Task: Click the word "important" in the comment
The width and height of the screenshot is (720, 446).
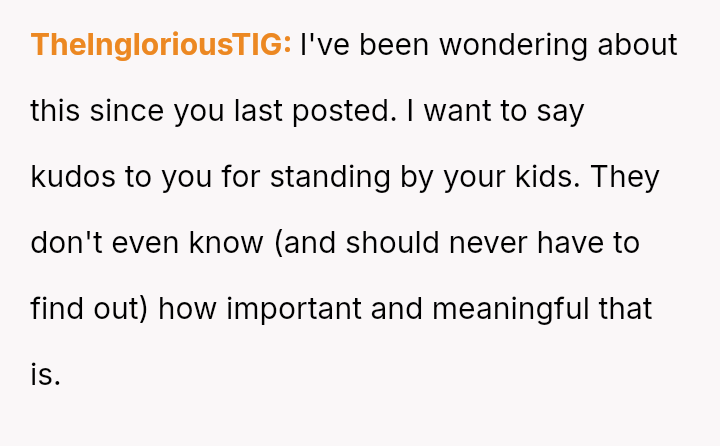Action: (x=294, y=309)
